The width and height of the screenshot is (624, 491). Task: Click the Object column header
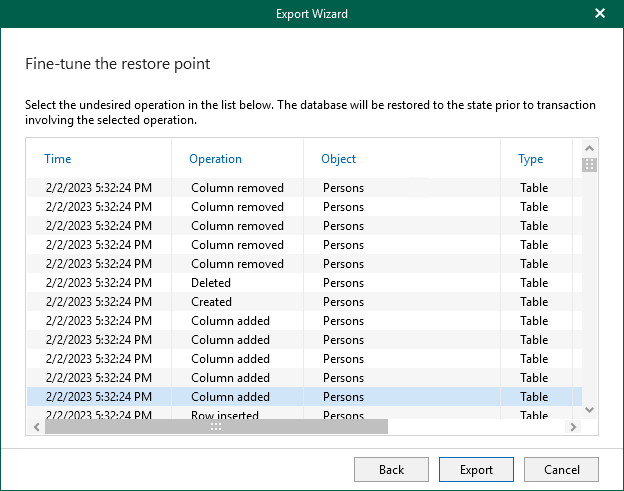click(338, 159)
